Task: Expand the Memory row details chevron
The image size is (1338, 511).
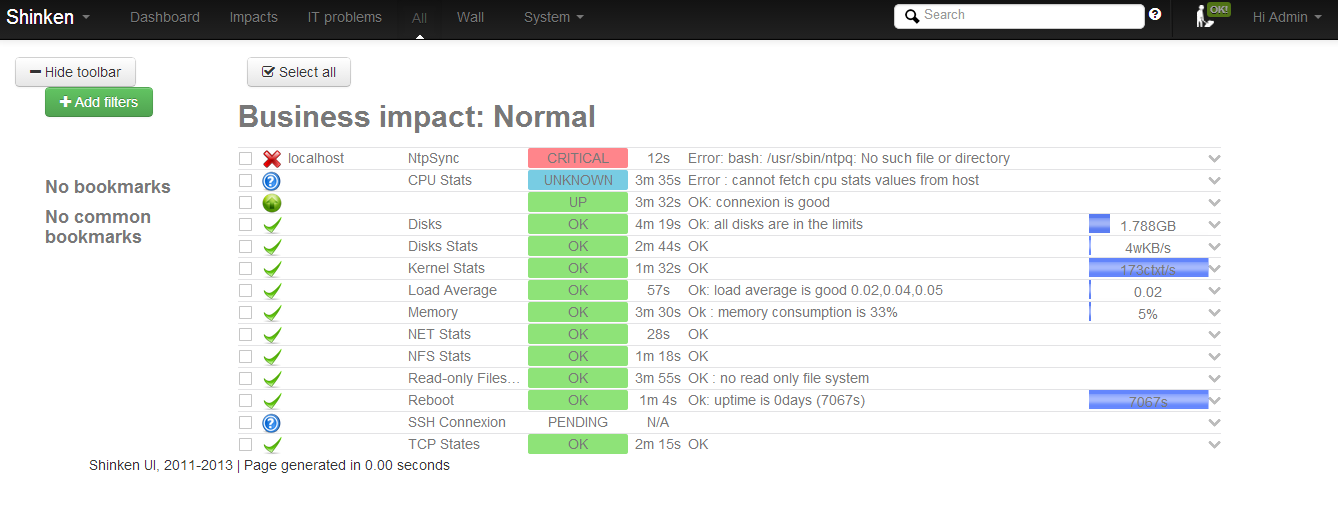Action: [x=1214, y=312]
